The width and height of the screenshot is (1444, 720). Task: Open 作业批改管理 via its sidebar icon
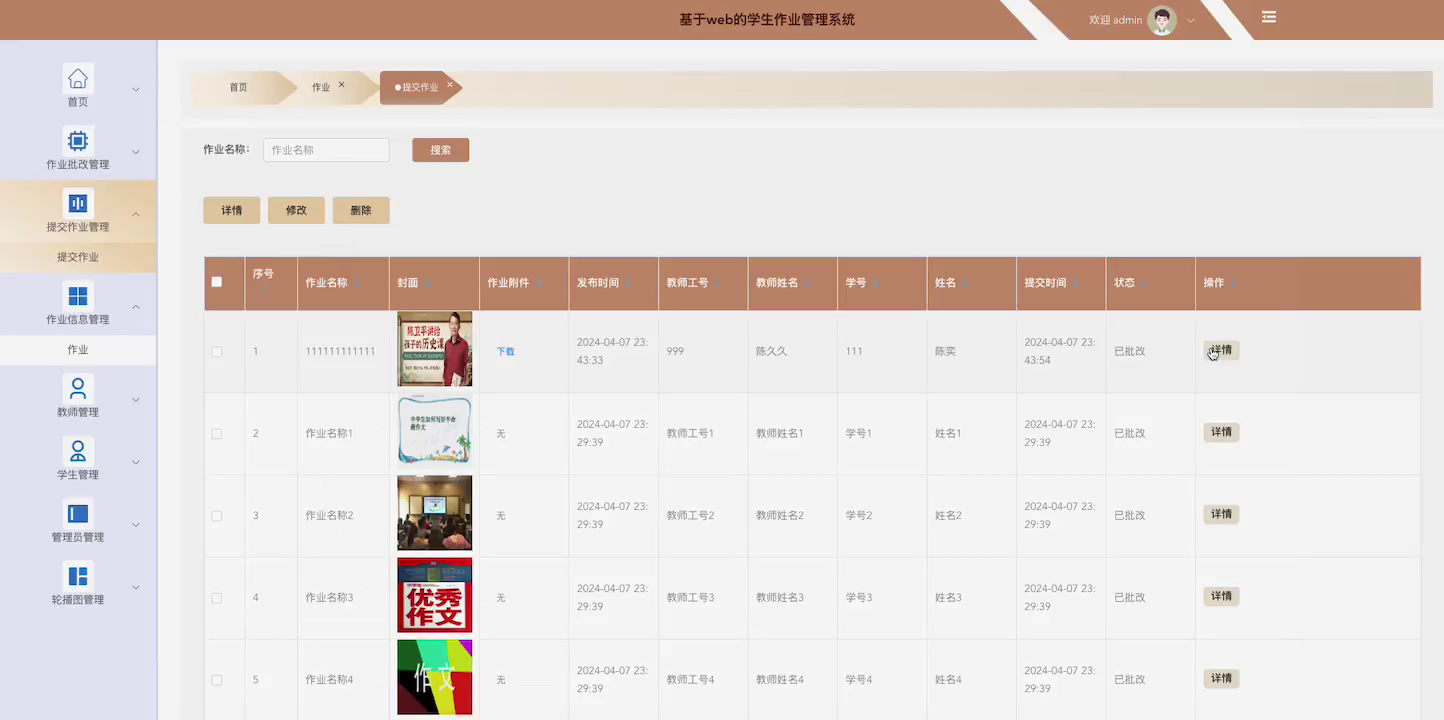[x=77, y=140]
